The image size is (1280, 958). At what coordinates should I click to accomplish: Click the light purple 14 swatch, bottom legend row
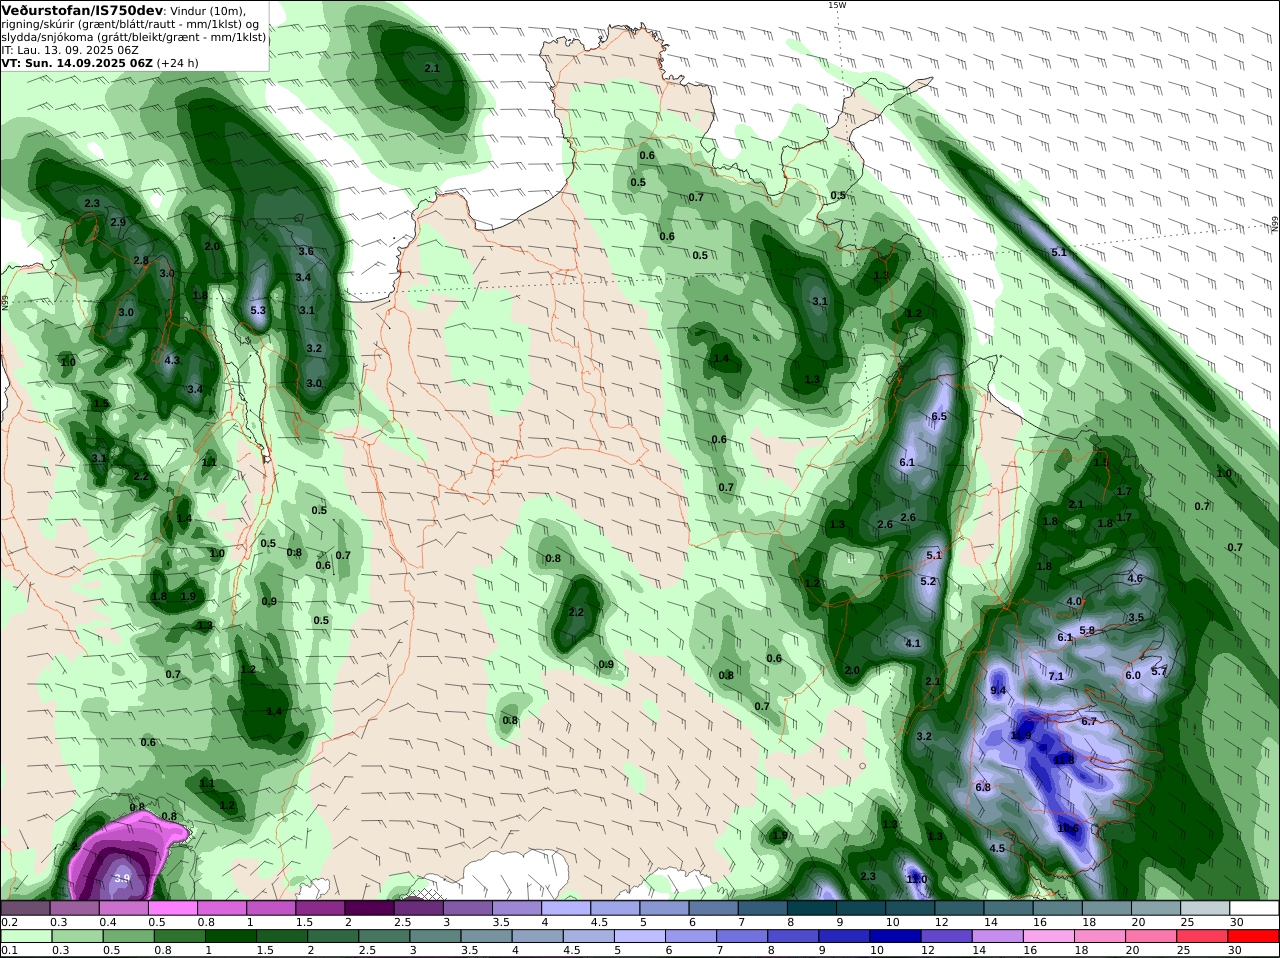[1000, 936]
